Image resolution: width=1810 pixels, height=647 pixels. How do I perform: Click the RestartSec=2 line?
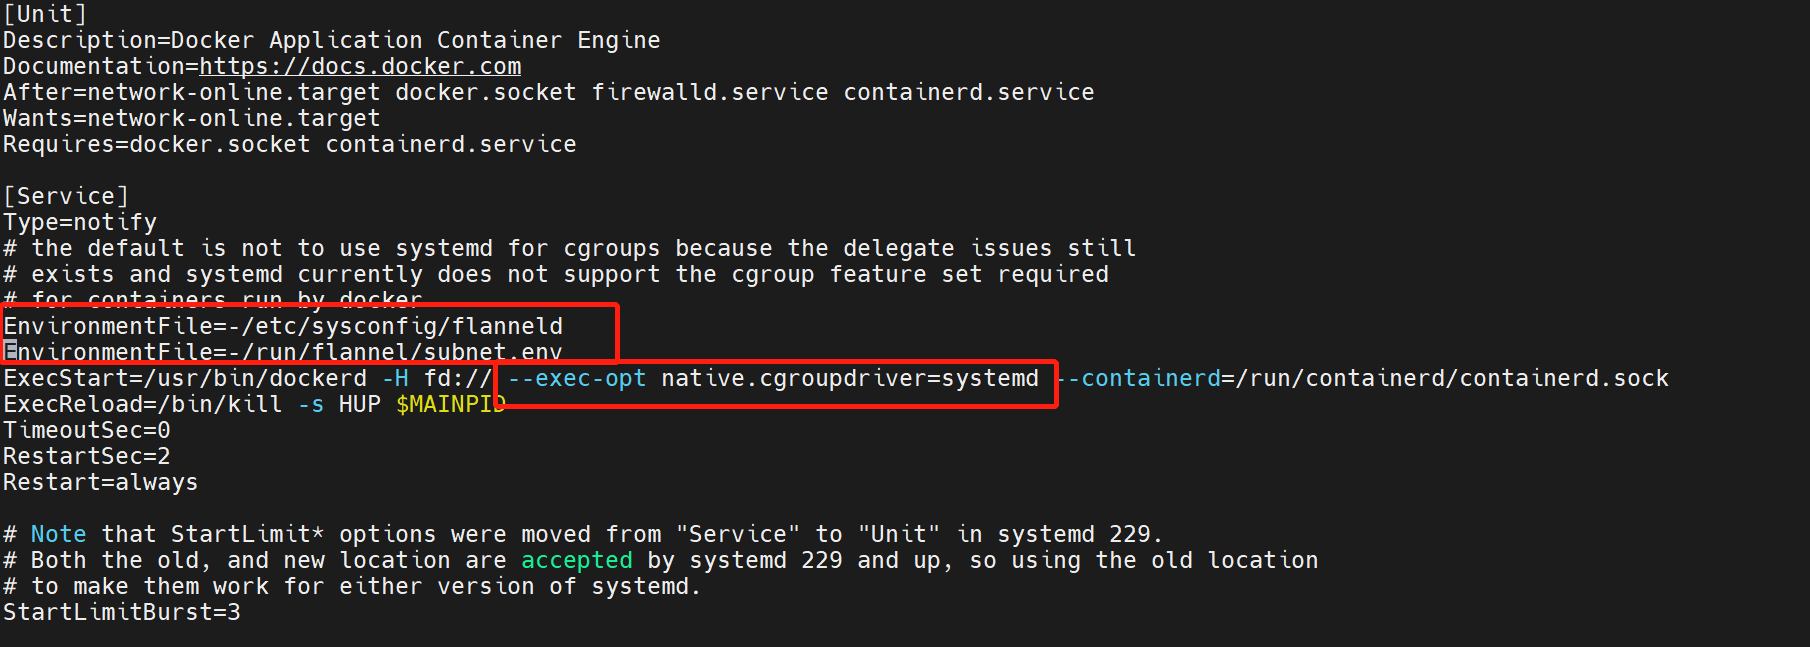pyautogui.click(x=87, y=456)
